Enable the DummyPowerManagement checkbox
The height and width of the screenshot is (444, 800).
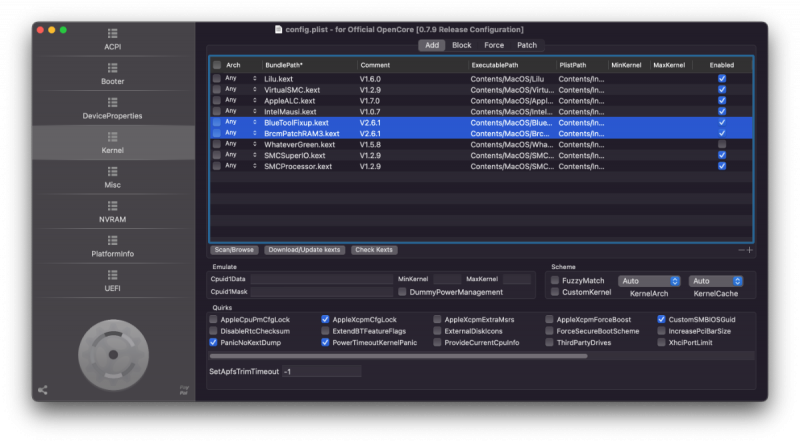tap(402, 292)
